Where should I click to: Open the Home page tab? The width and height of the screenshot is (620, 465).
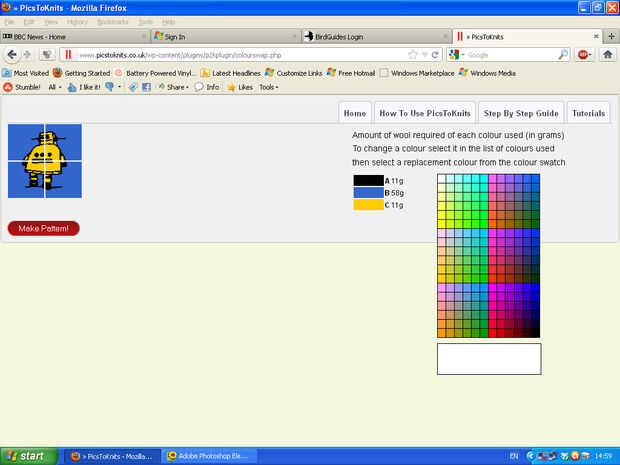[x=355, y=113]
